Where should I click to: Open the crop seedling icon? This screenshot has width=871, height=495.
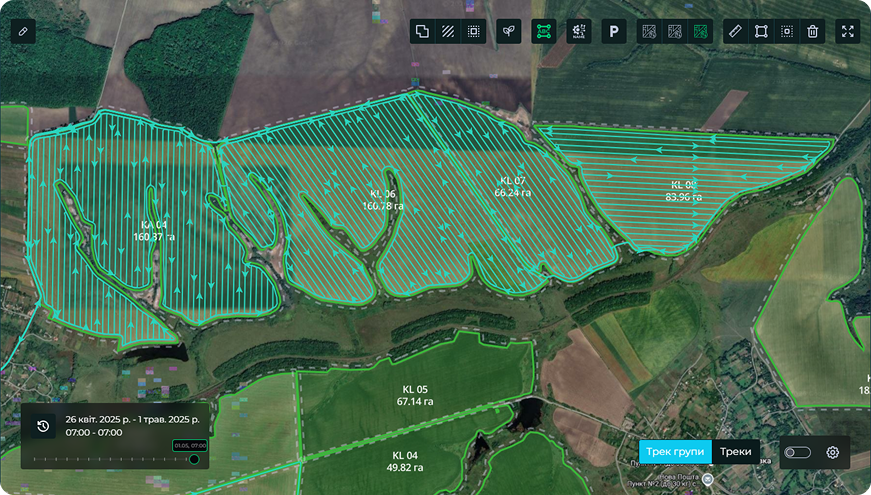[508, 31]
